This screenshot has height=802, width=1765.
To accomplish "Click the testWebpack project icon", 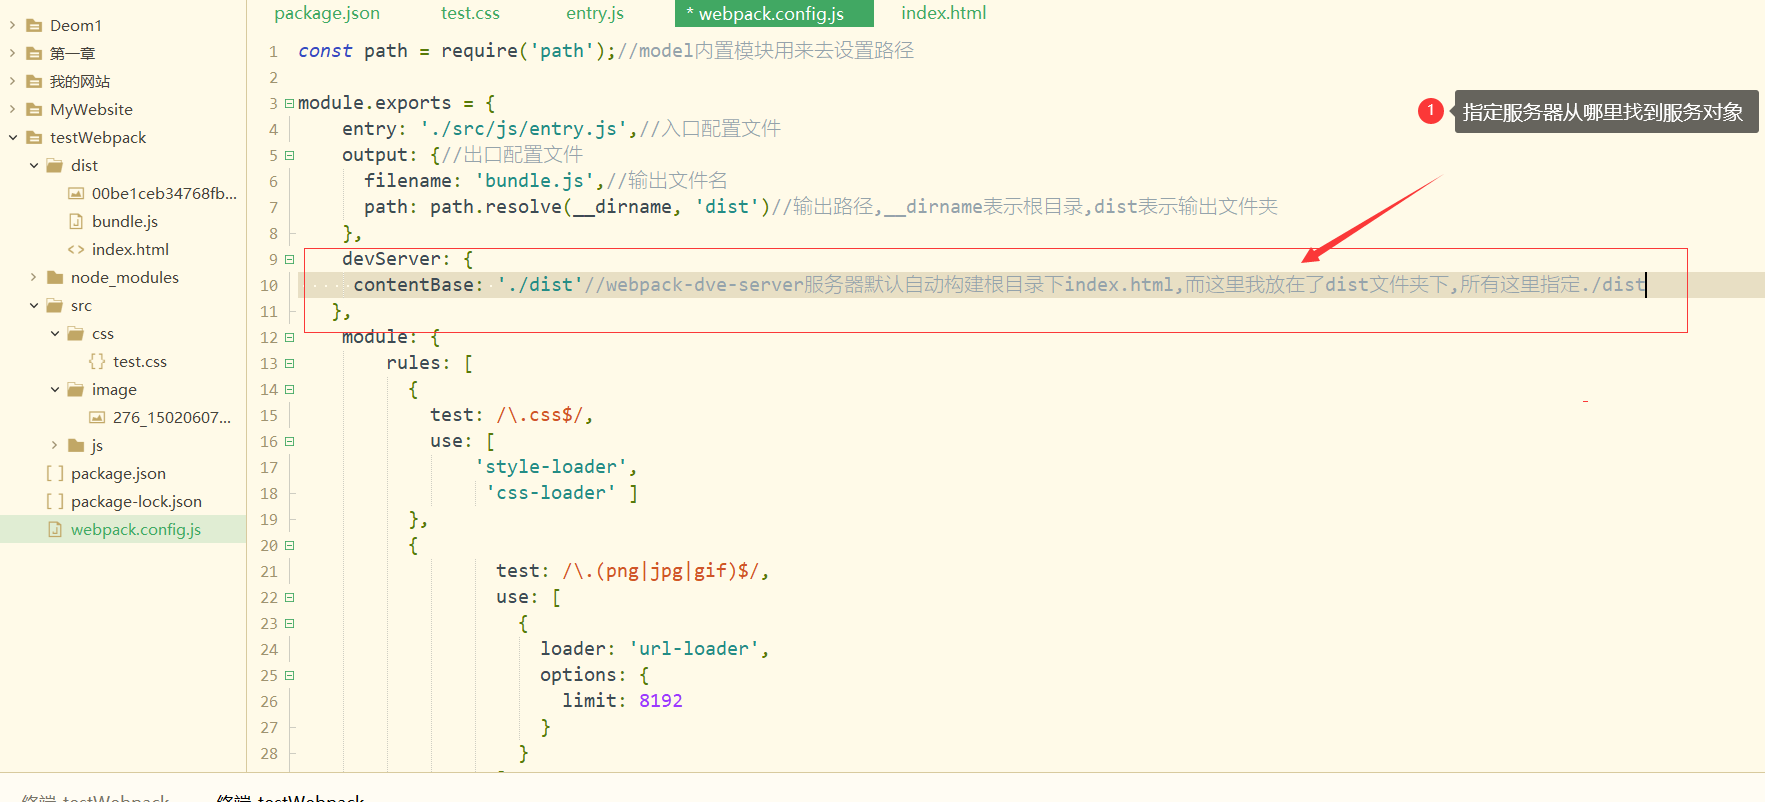I will (x=34, y=137).
